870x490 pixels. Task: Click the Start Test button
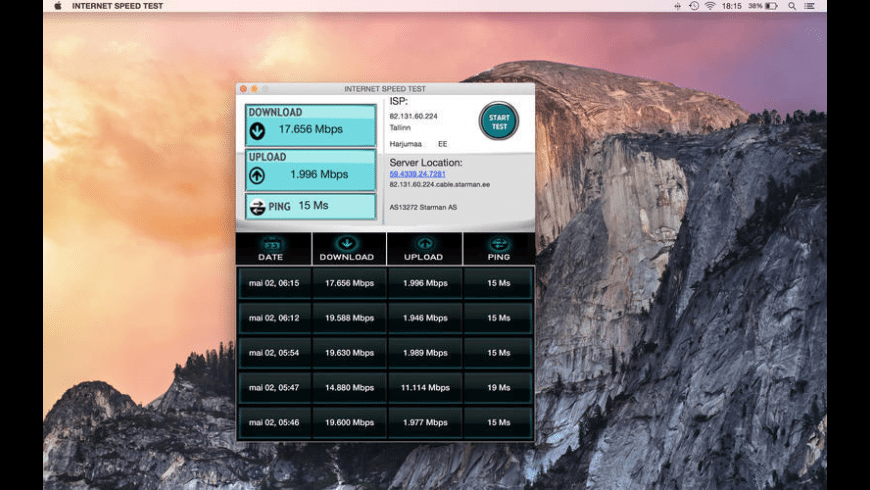tap(498, 121)
